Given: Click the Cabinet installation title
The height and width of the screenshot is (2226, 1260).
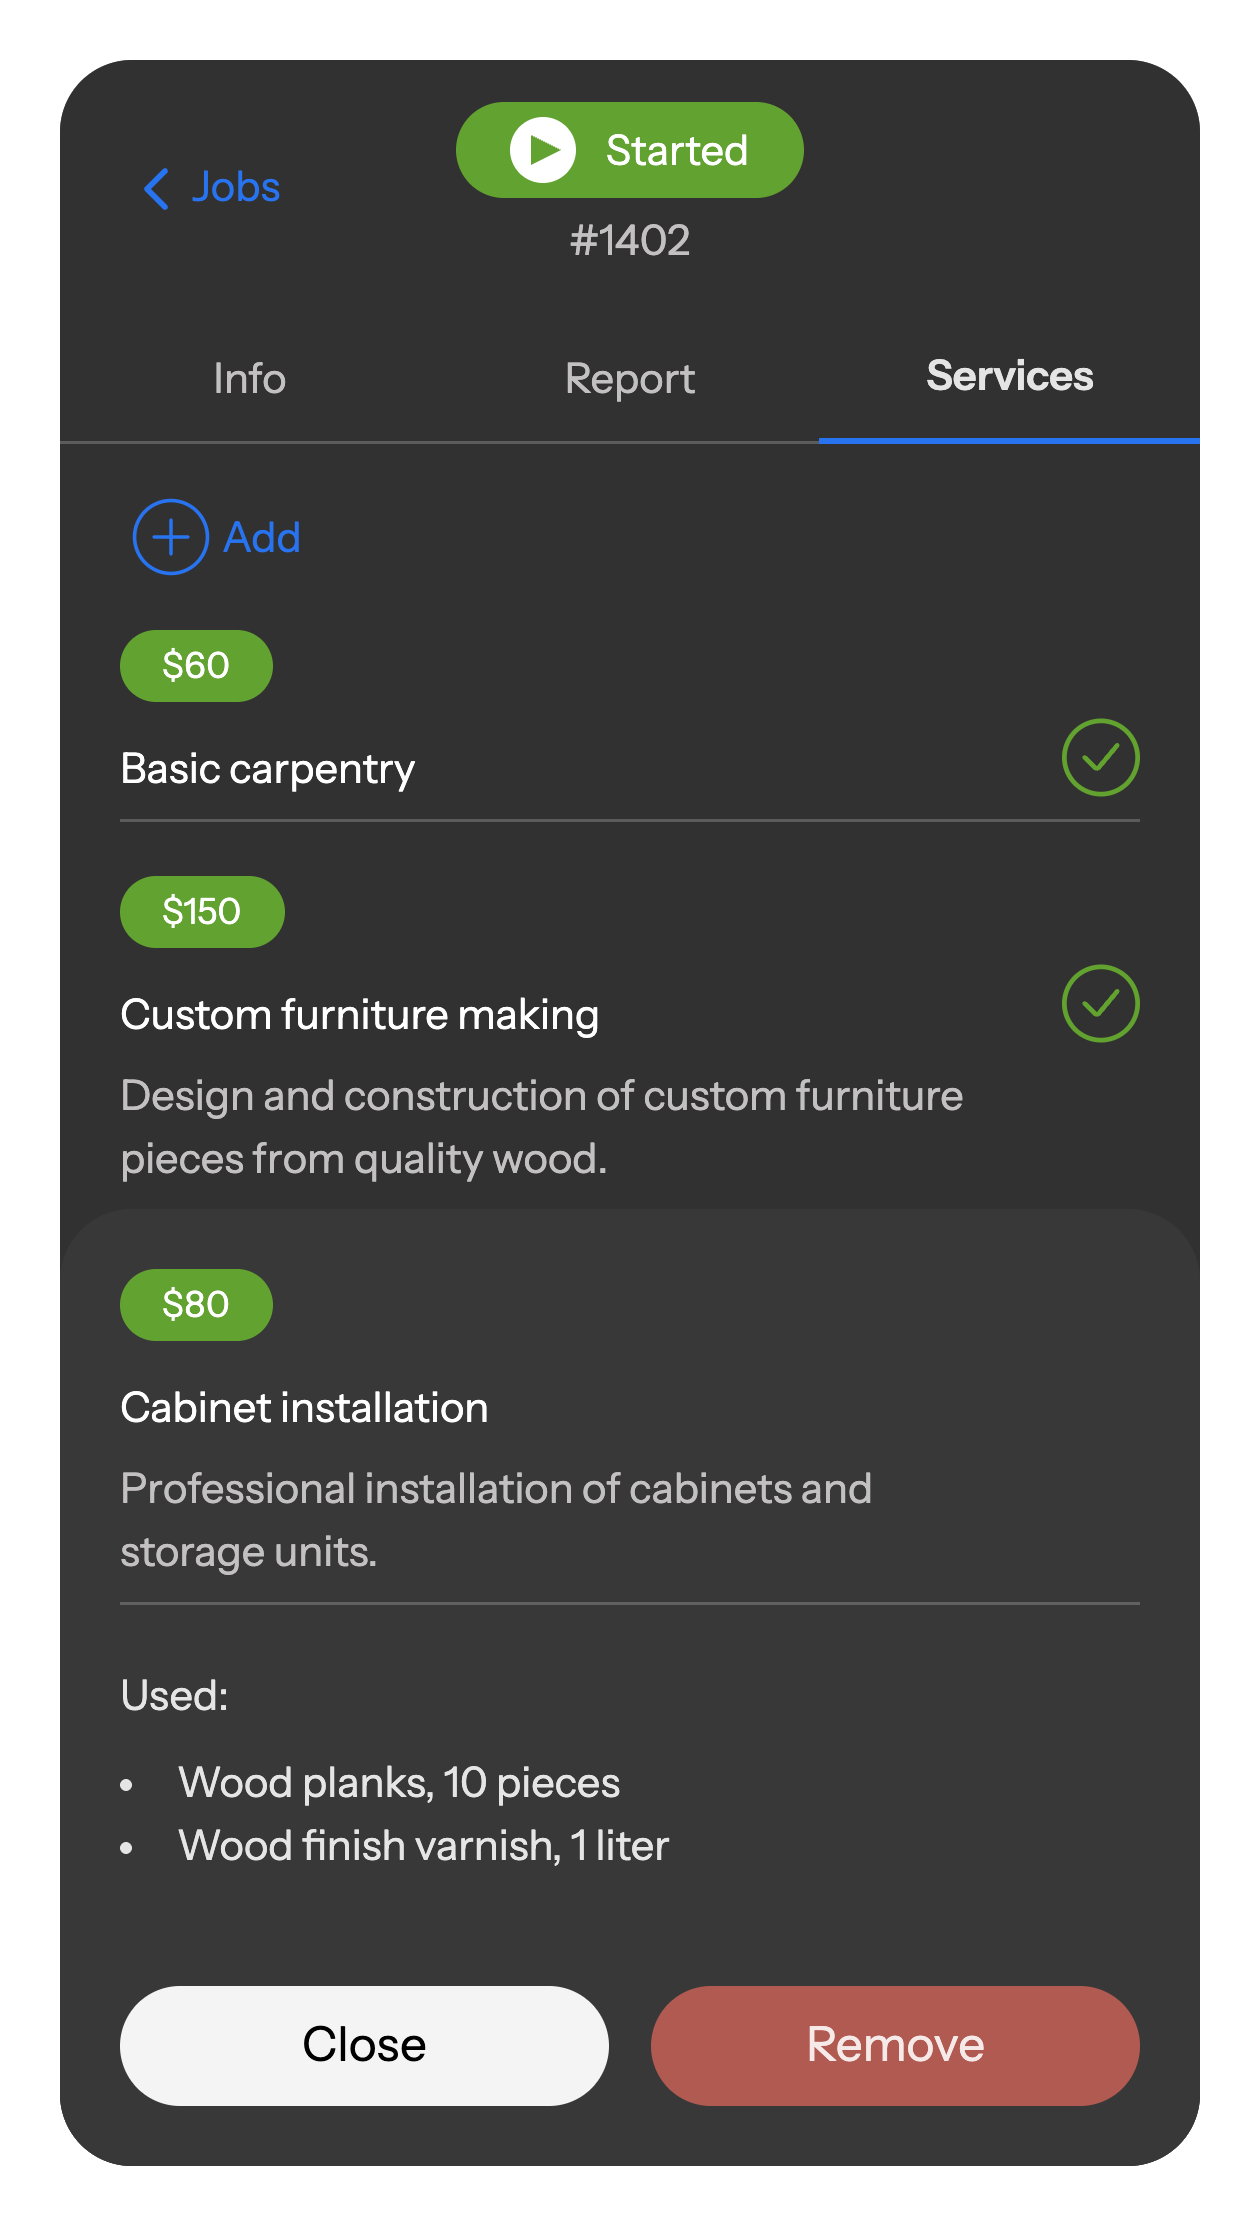Looking at the screenshot, I should click(x=304, y=1408).
